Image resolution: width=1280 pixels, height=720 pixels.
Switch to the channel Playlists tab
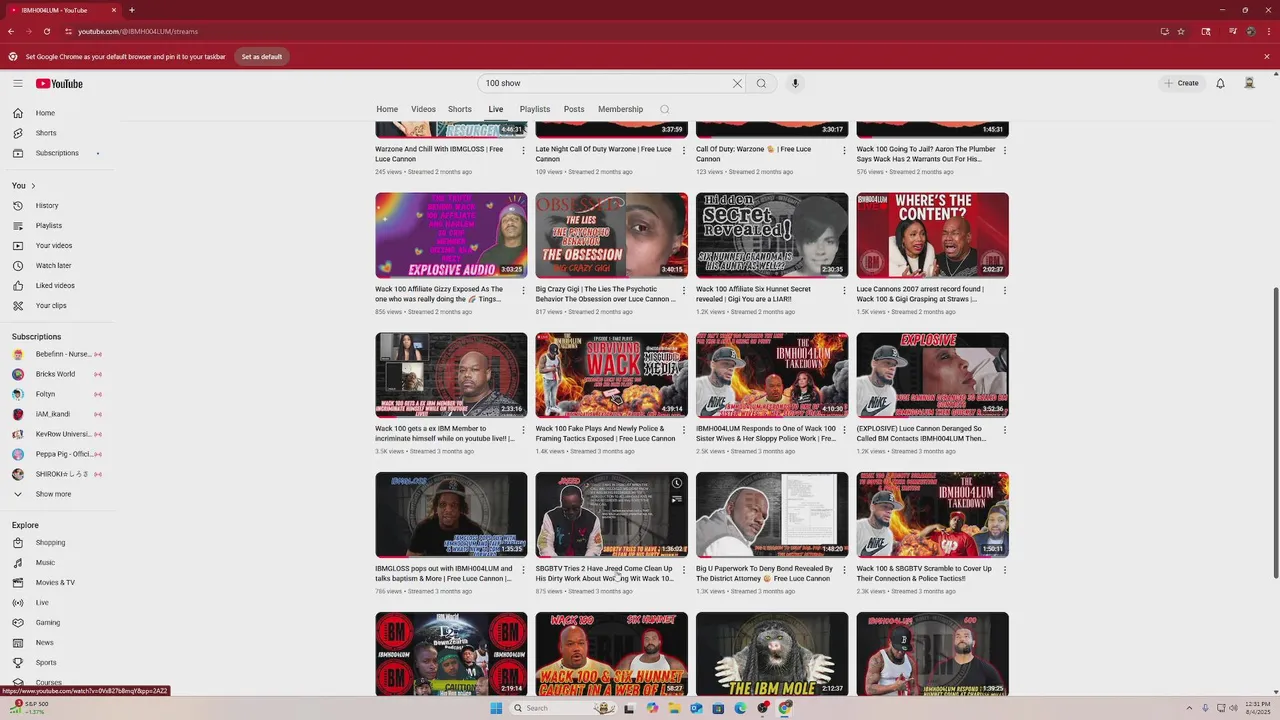[x=535, y=109]
